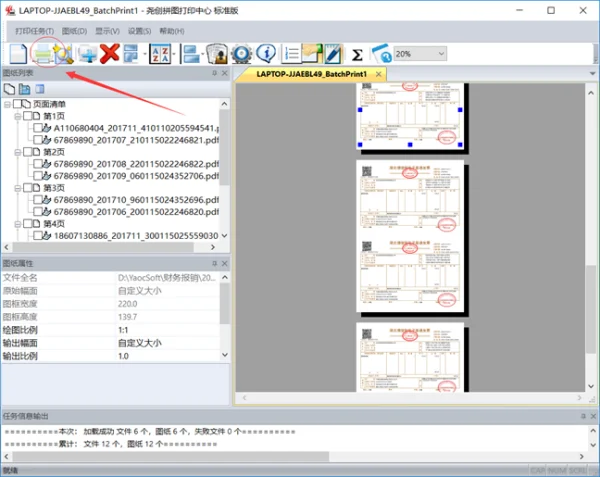This screenshot has width=600, height=477.
Task: Click the blue info bubble icon
Action: coord(266,54)
